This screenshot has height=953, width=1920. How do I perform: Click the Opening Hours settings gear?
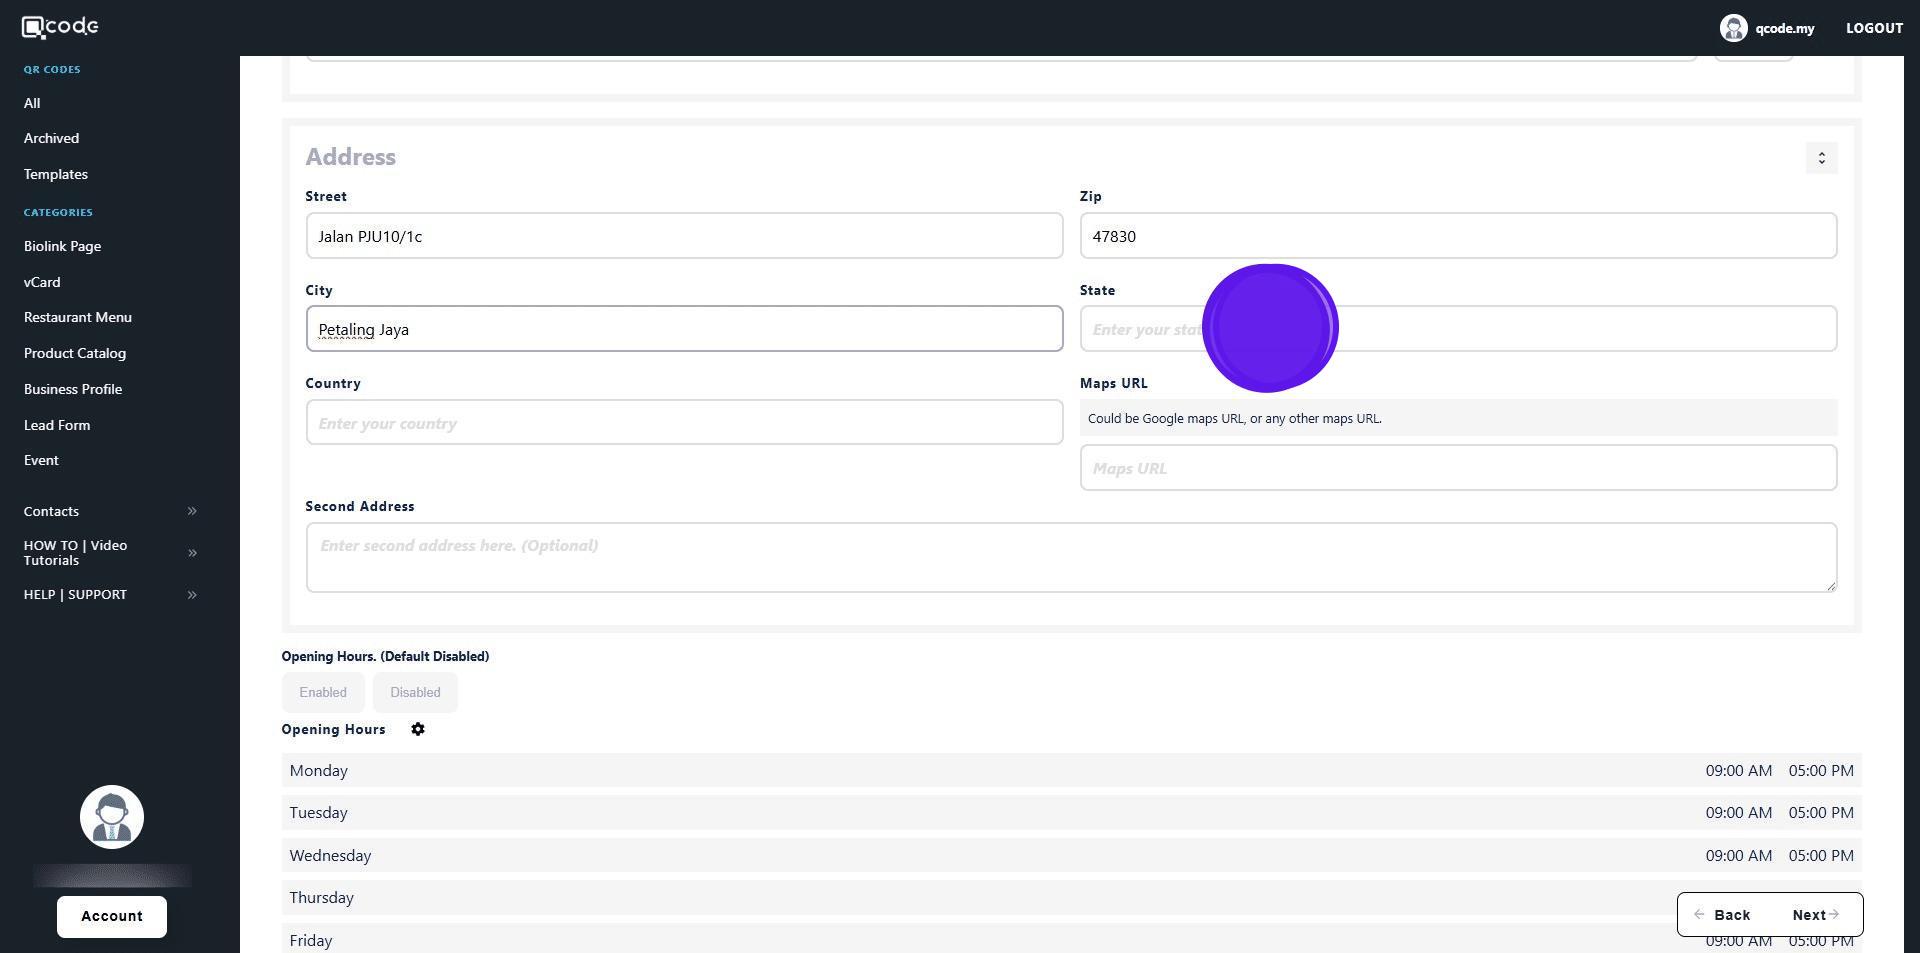418,730
